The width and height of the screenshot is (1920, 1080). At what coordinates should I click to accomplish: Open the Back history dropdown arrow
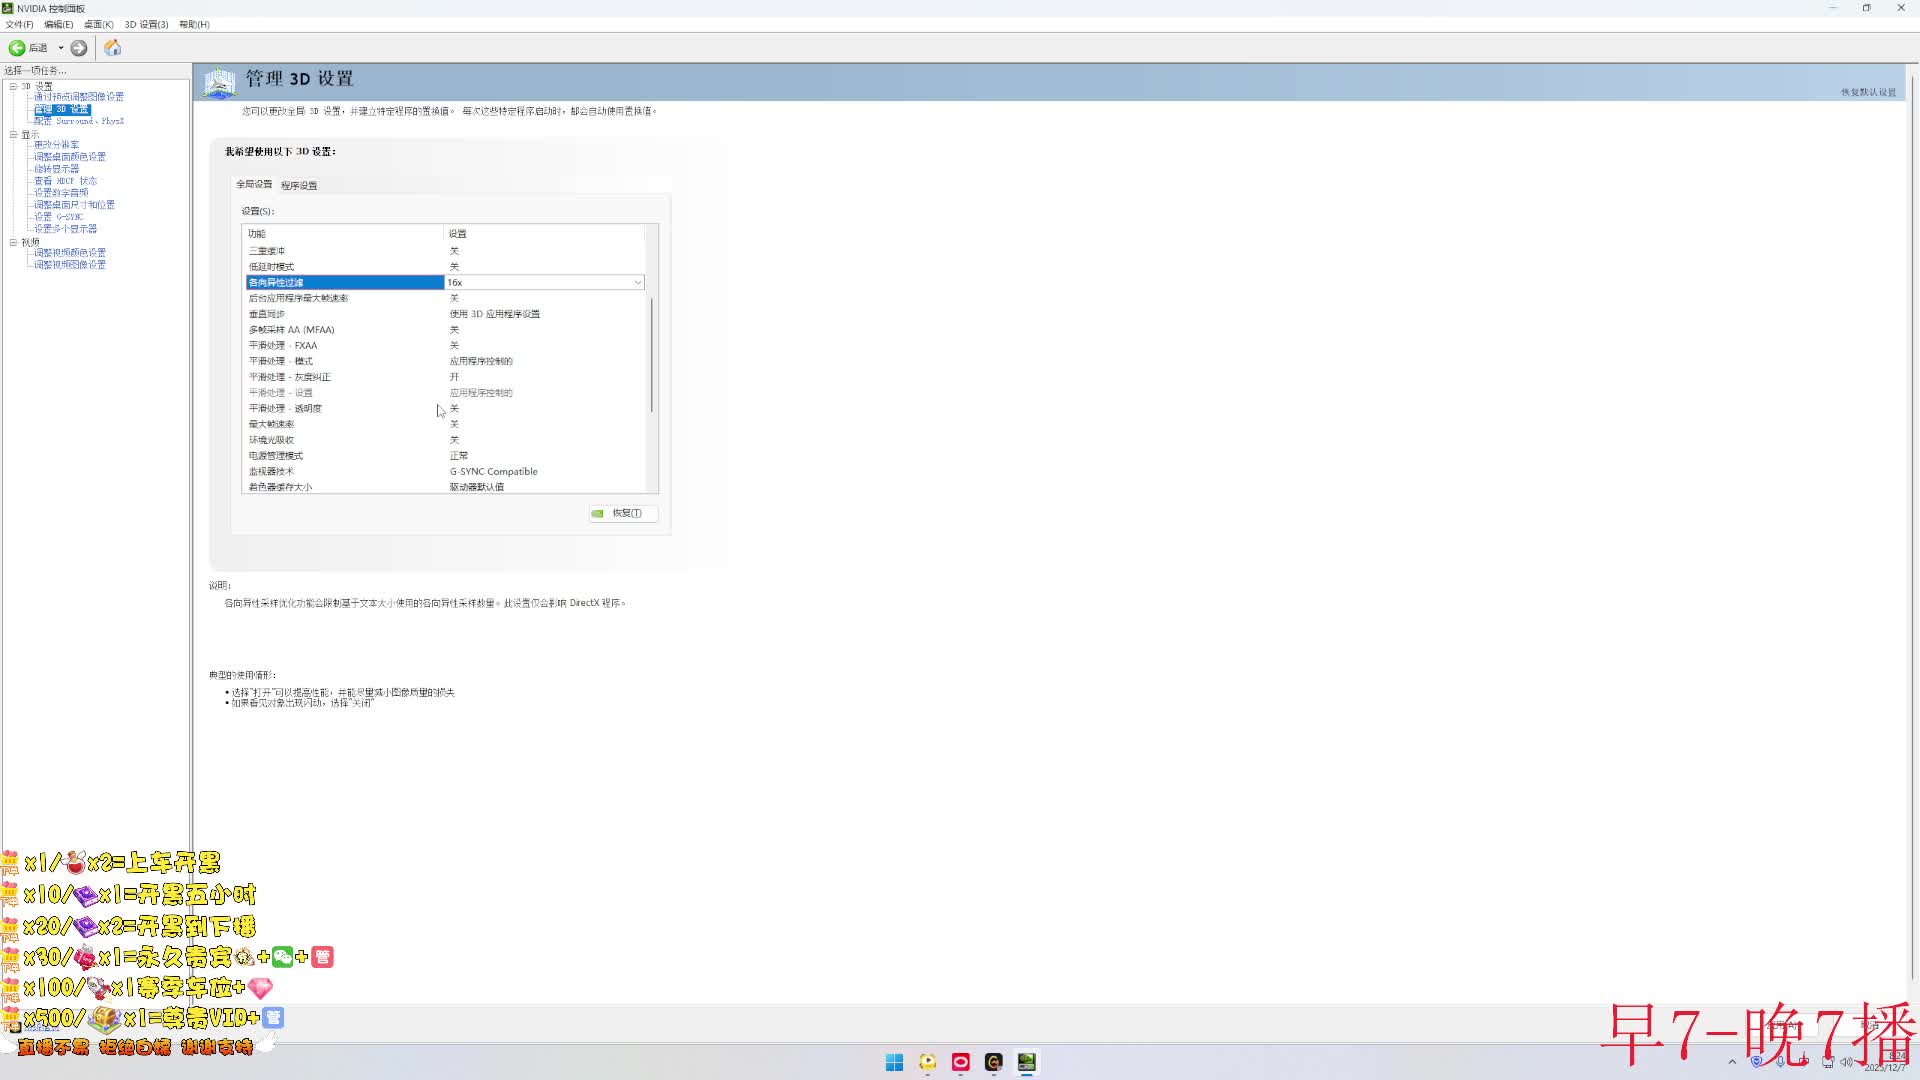tap(61, 48)
